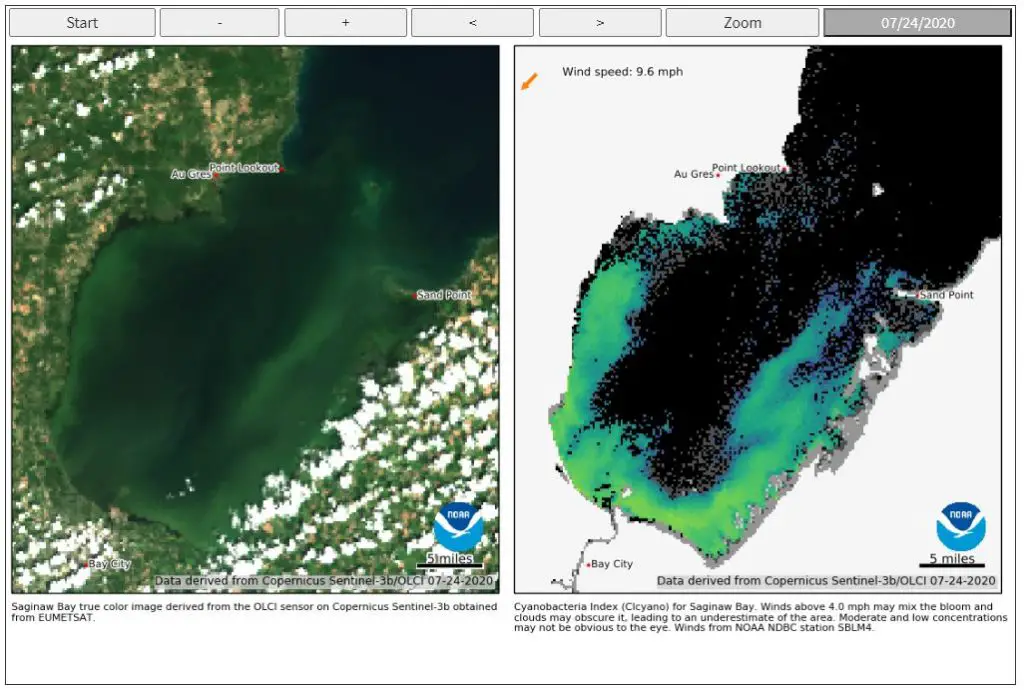Click 'Sand Point' label on the cyanobacteria map
Image resolution: width=1024 pixels, height=691 pixels.
click(x=946, y=295)
